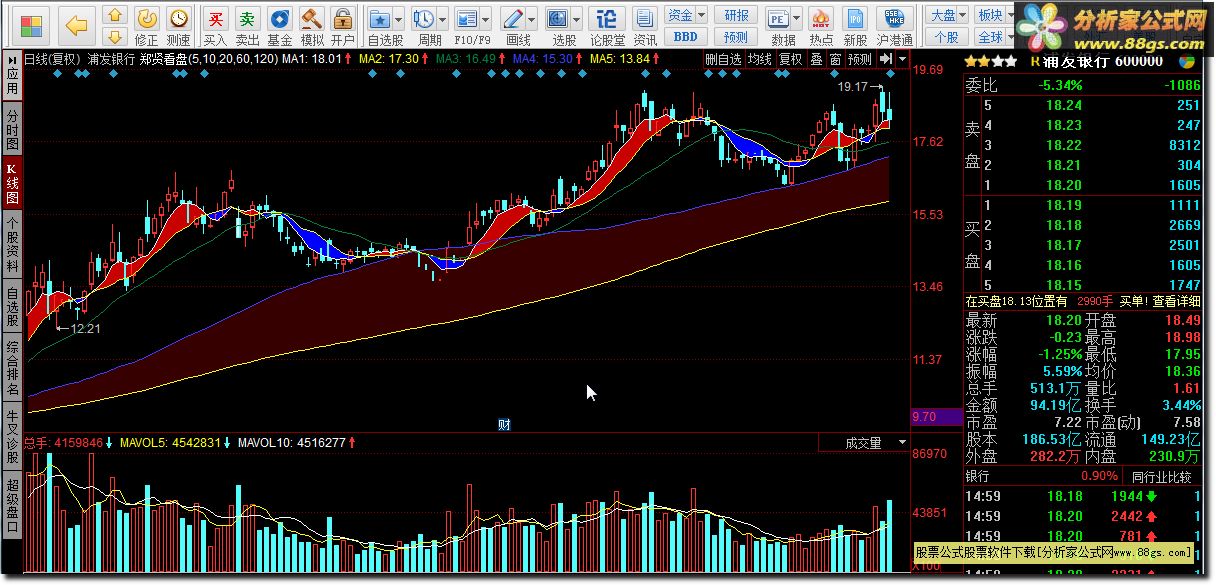Click the 12.21 low price label

86,327
